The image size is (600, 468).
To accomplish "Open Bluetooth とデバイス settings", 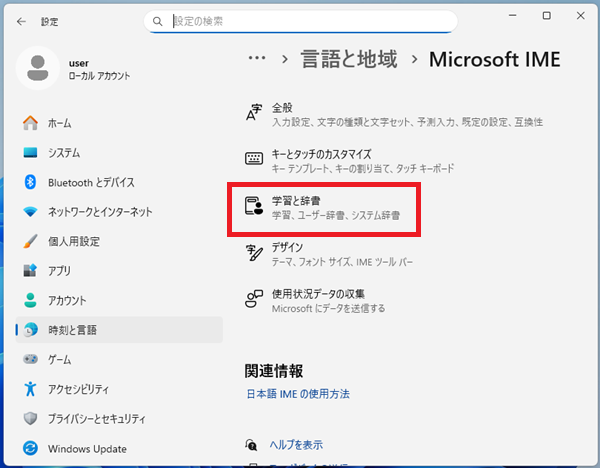I will click(x=90, y=182).
